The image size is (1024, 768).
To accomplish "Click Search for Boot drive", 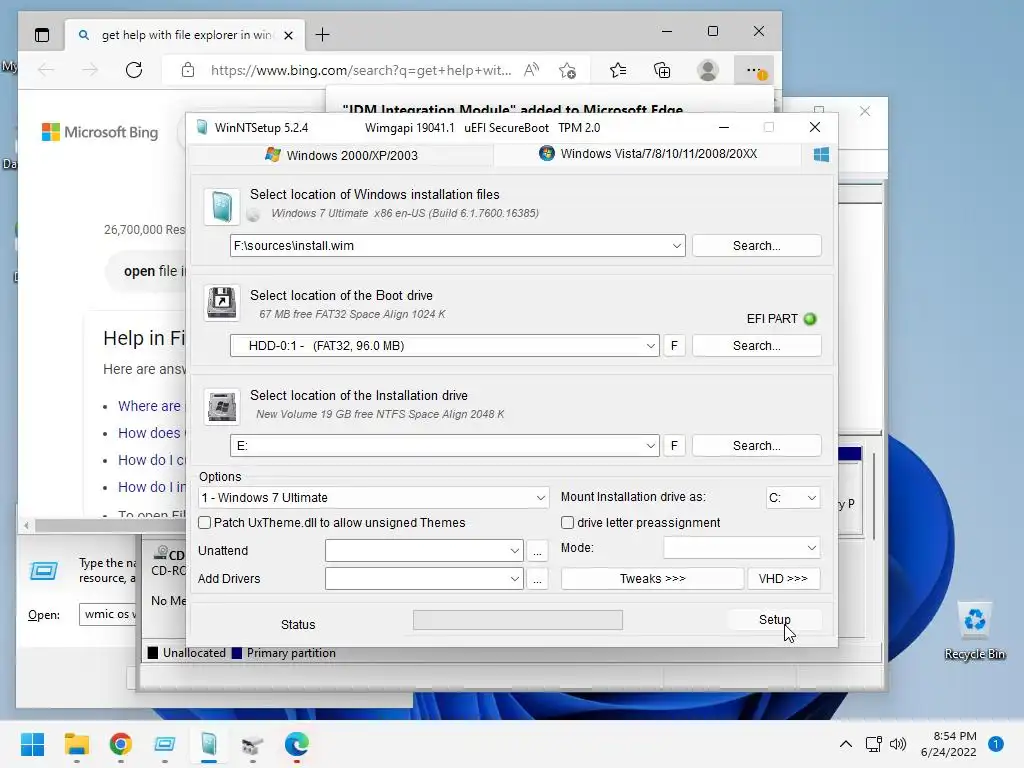I will pos(756,345).
